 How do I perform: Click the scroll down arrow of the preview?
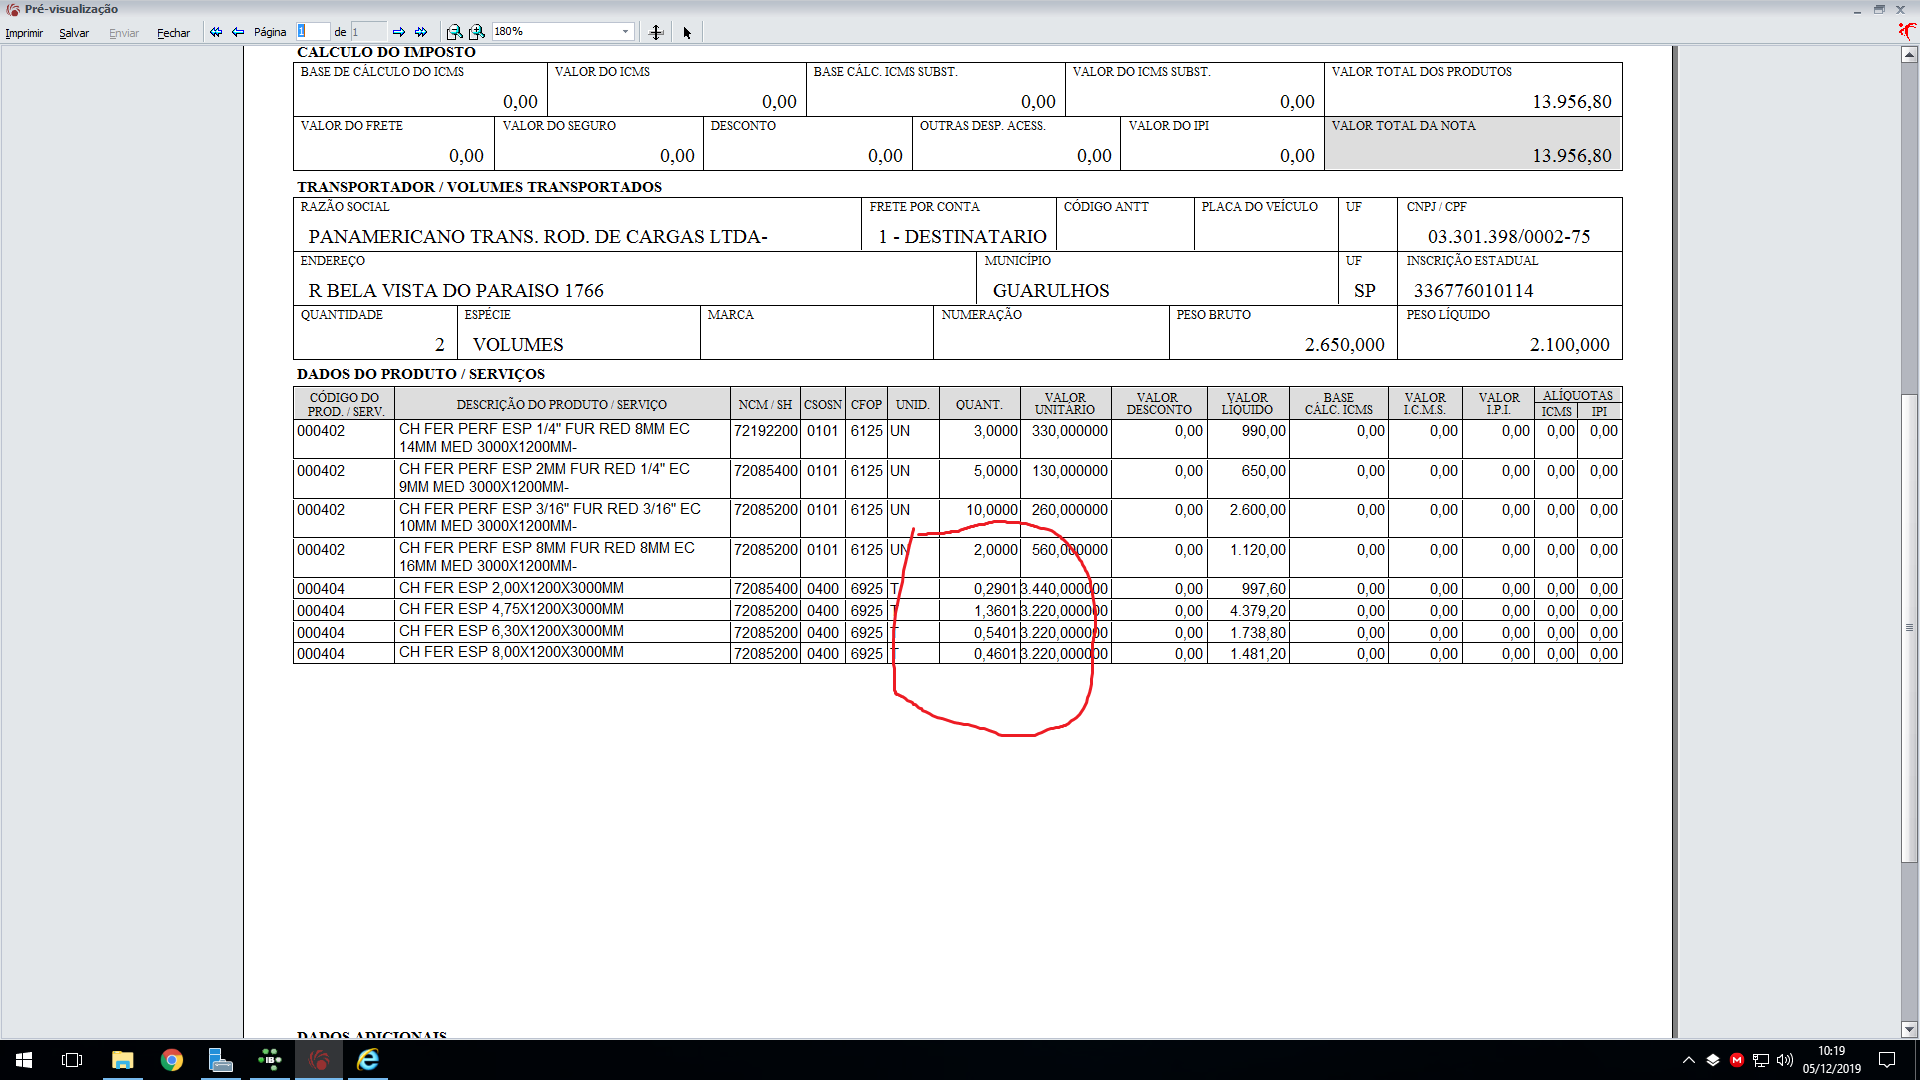[1909, 1029]
